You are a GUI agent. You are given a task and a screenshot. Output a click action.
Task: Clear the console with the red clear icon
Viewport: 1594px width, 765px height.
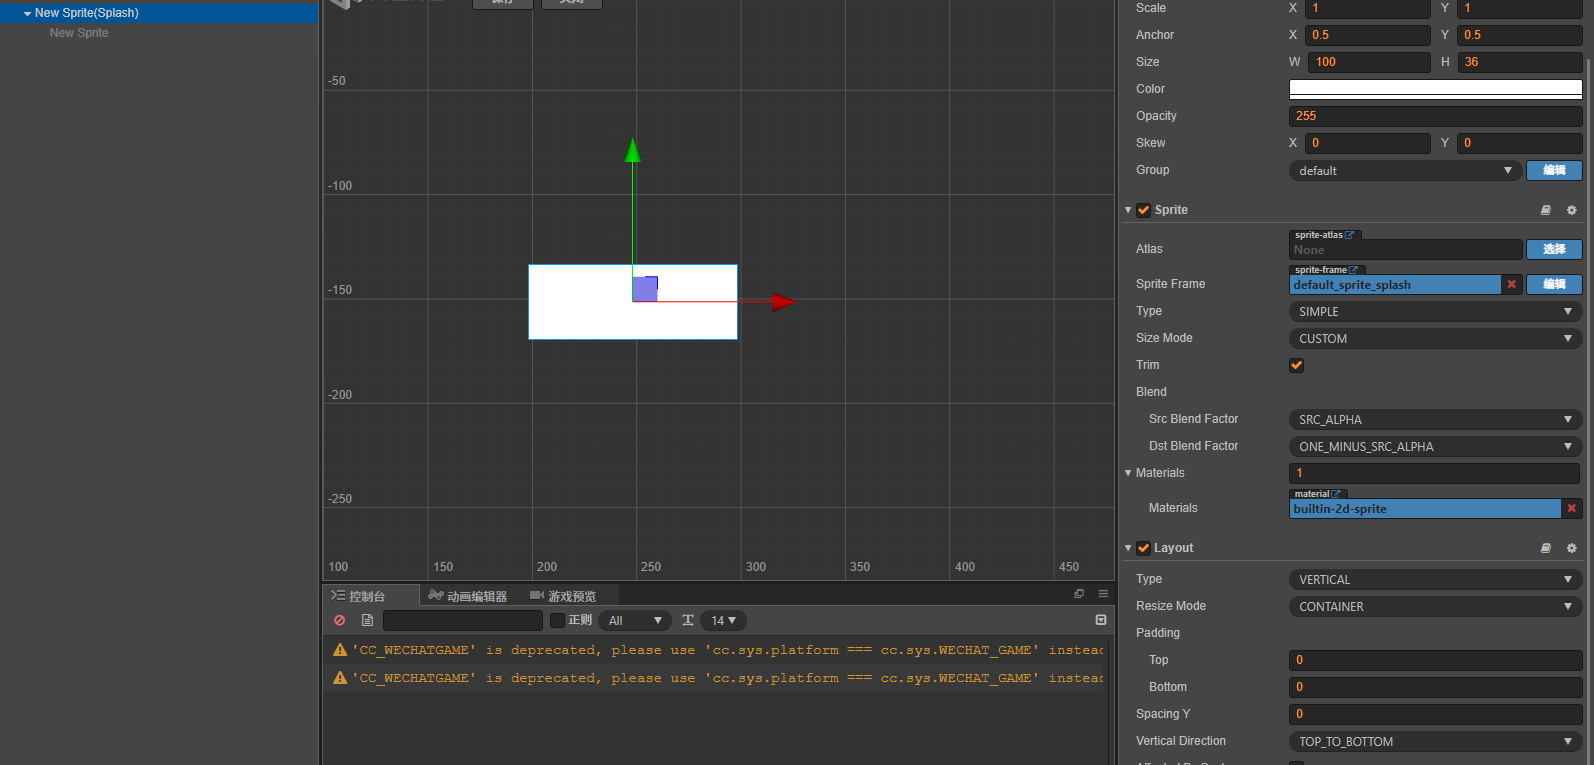[340, 620]
